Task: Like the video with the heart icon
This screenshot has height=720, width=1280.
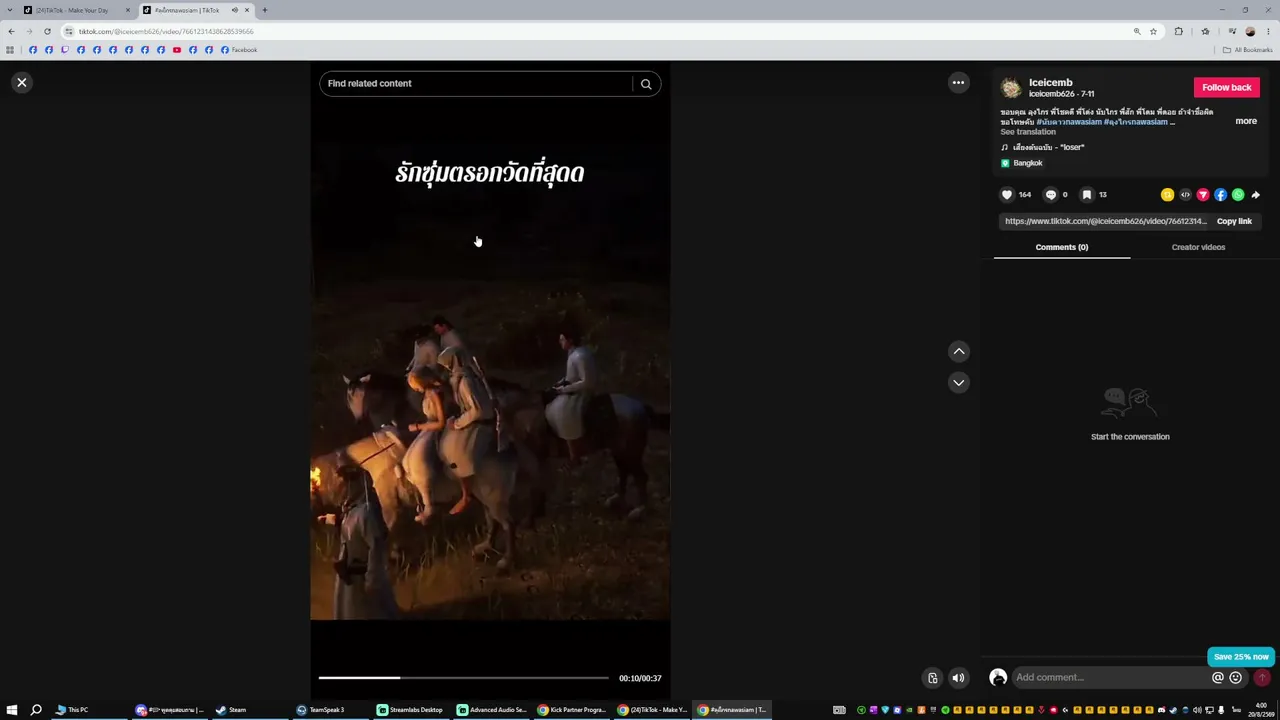Action: pyautogui.click(x=1007, y=195)
